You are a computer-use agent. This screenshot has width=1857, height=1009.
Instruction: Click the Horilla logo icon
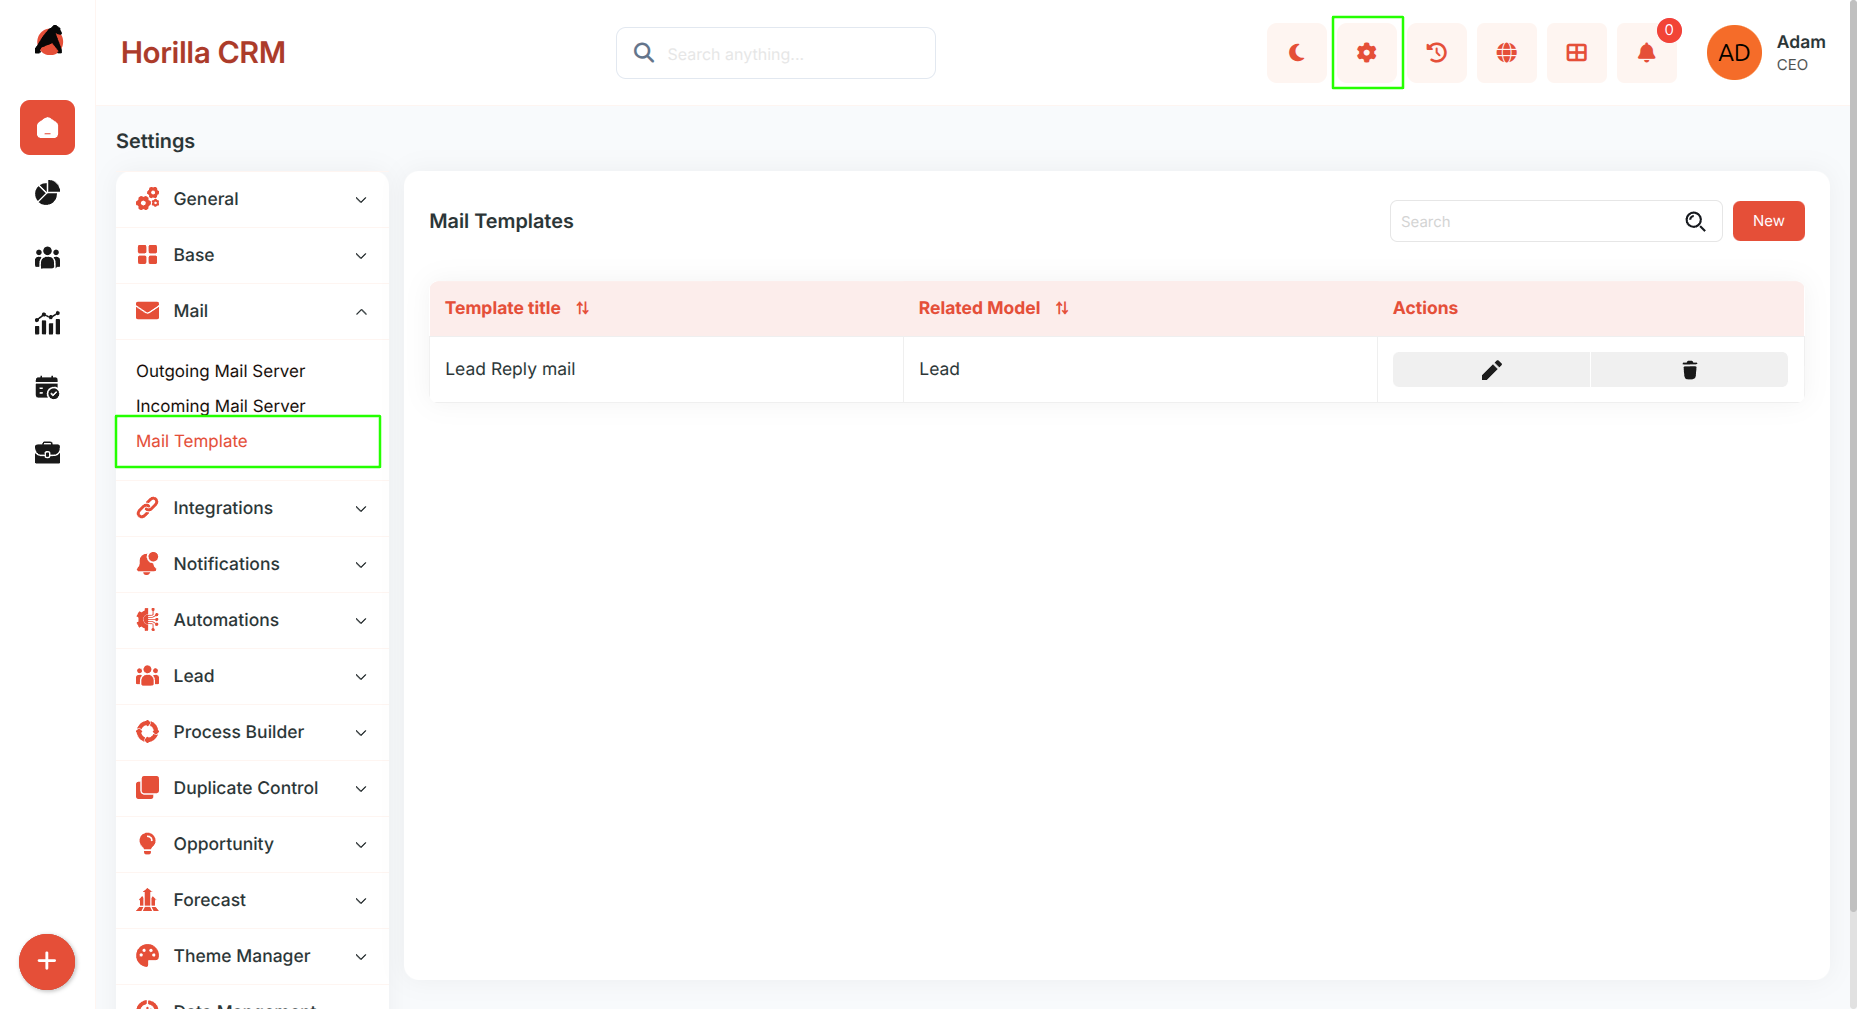pos(48,41)
